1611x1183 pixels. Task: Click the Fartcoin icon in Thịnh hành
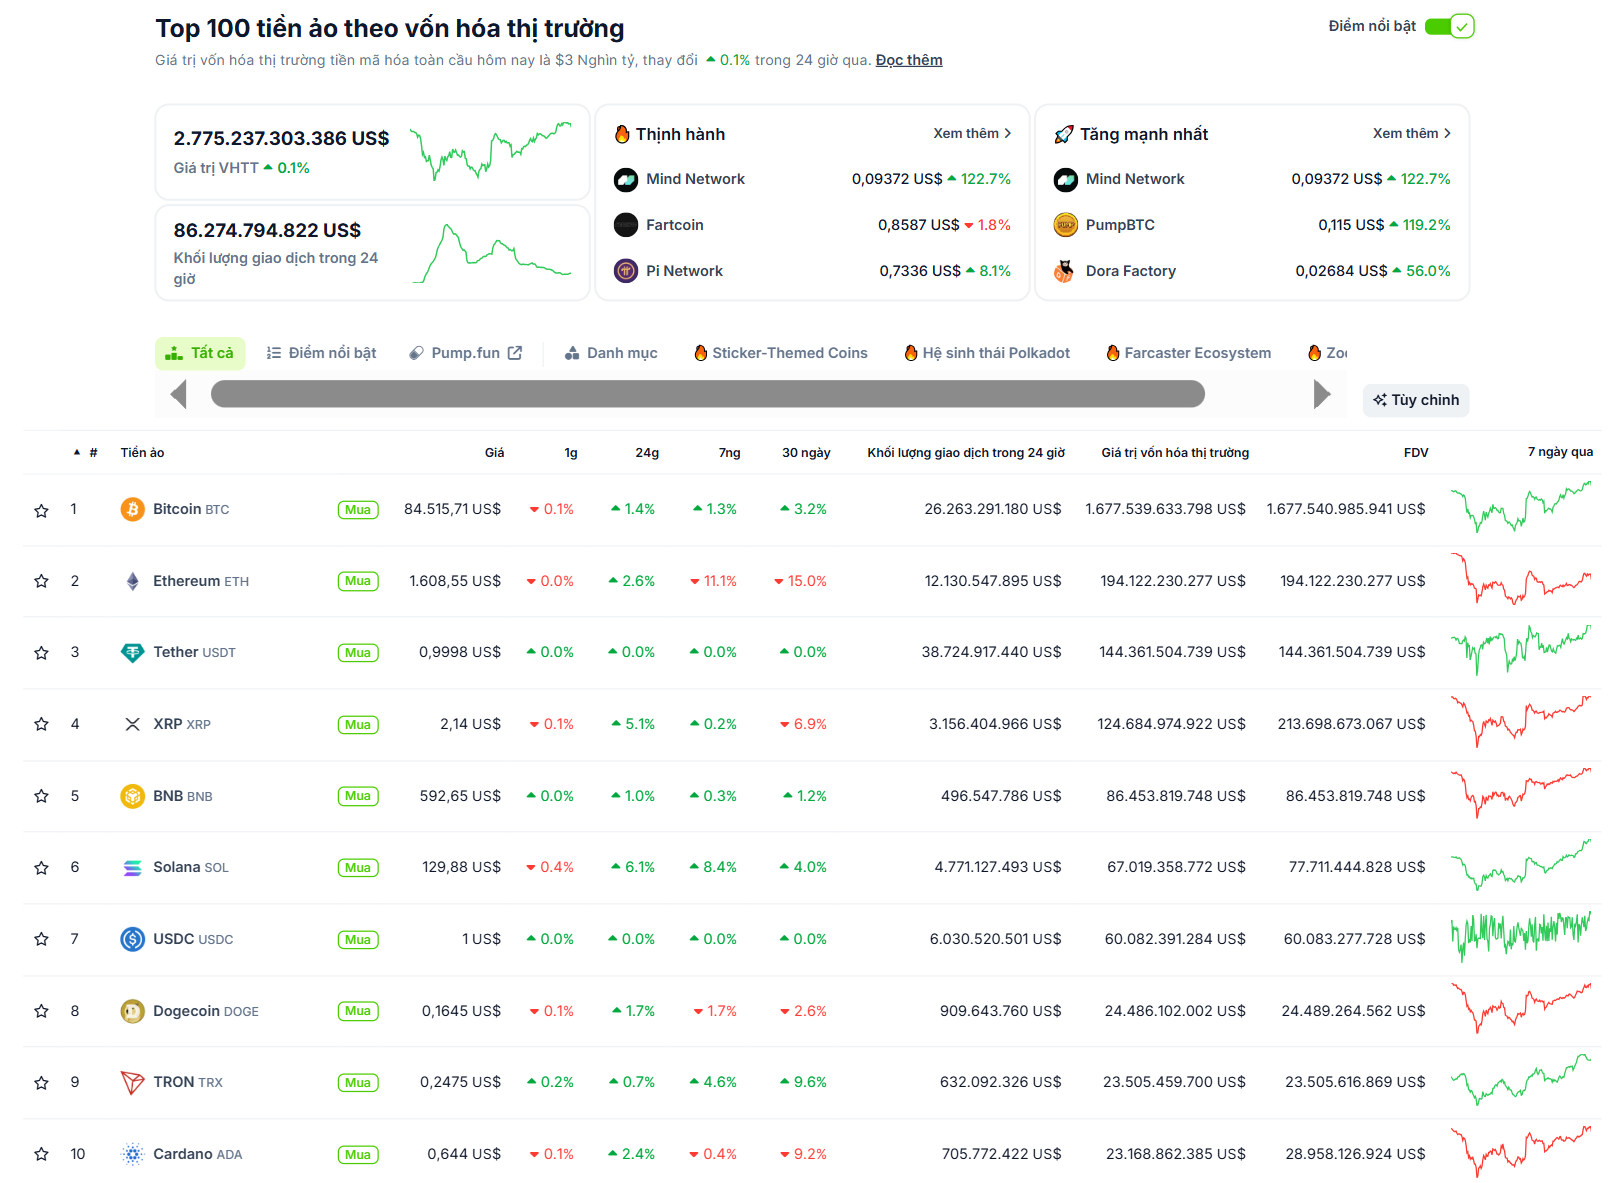point(626,225)
